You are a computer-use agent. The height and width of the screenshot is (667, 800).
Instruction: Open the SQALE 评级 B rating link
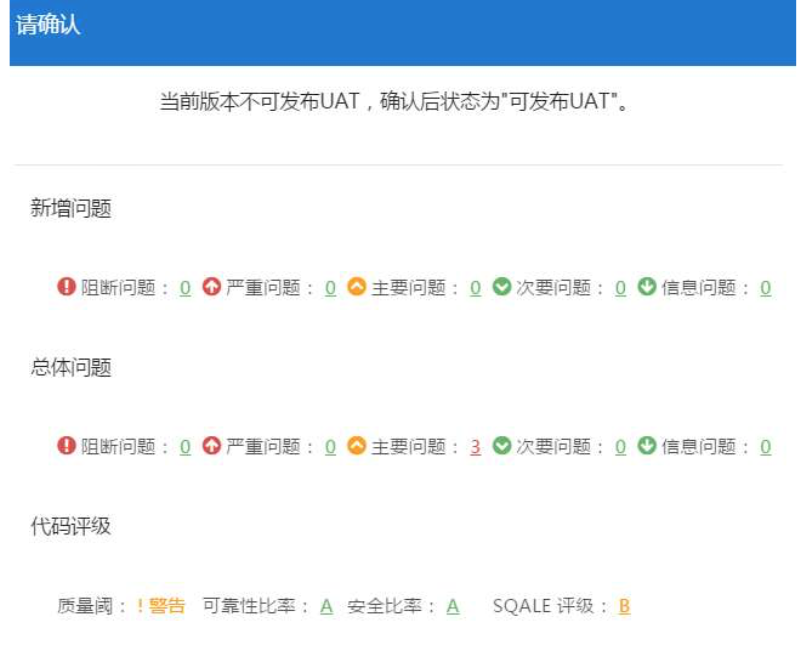pos(624,606)
